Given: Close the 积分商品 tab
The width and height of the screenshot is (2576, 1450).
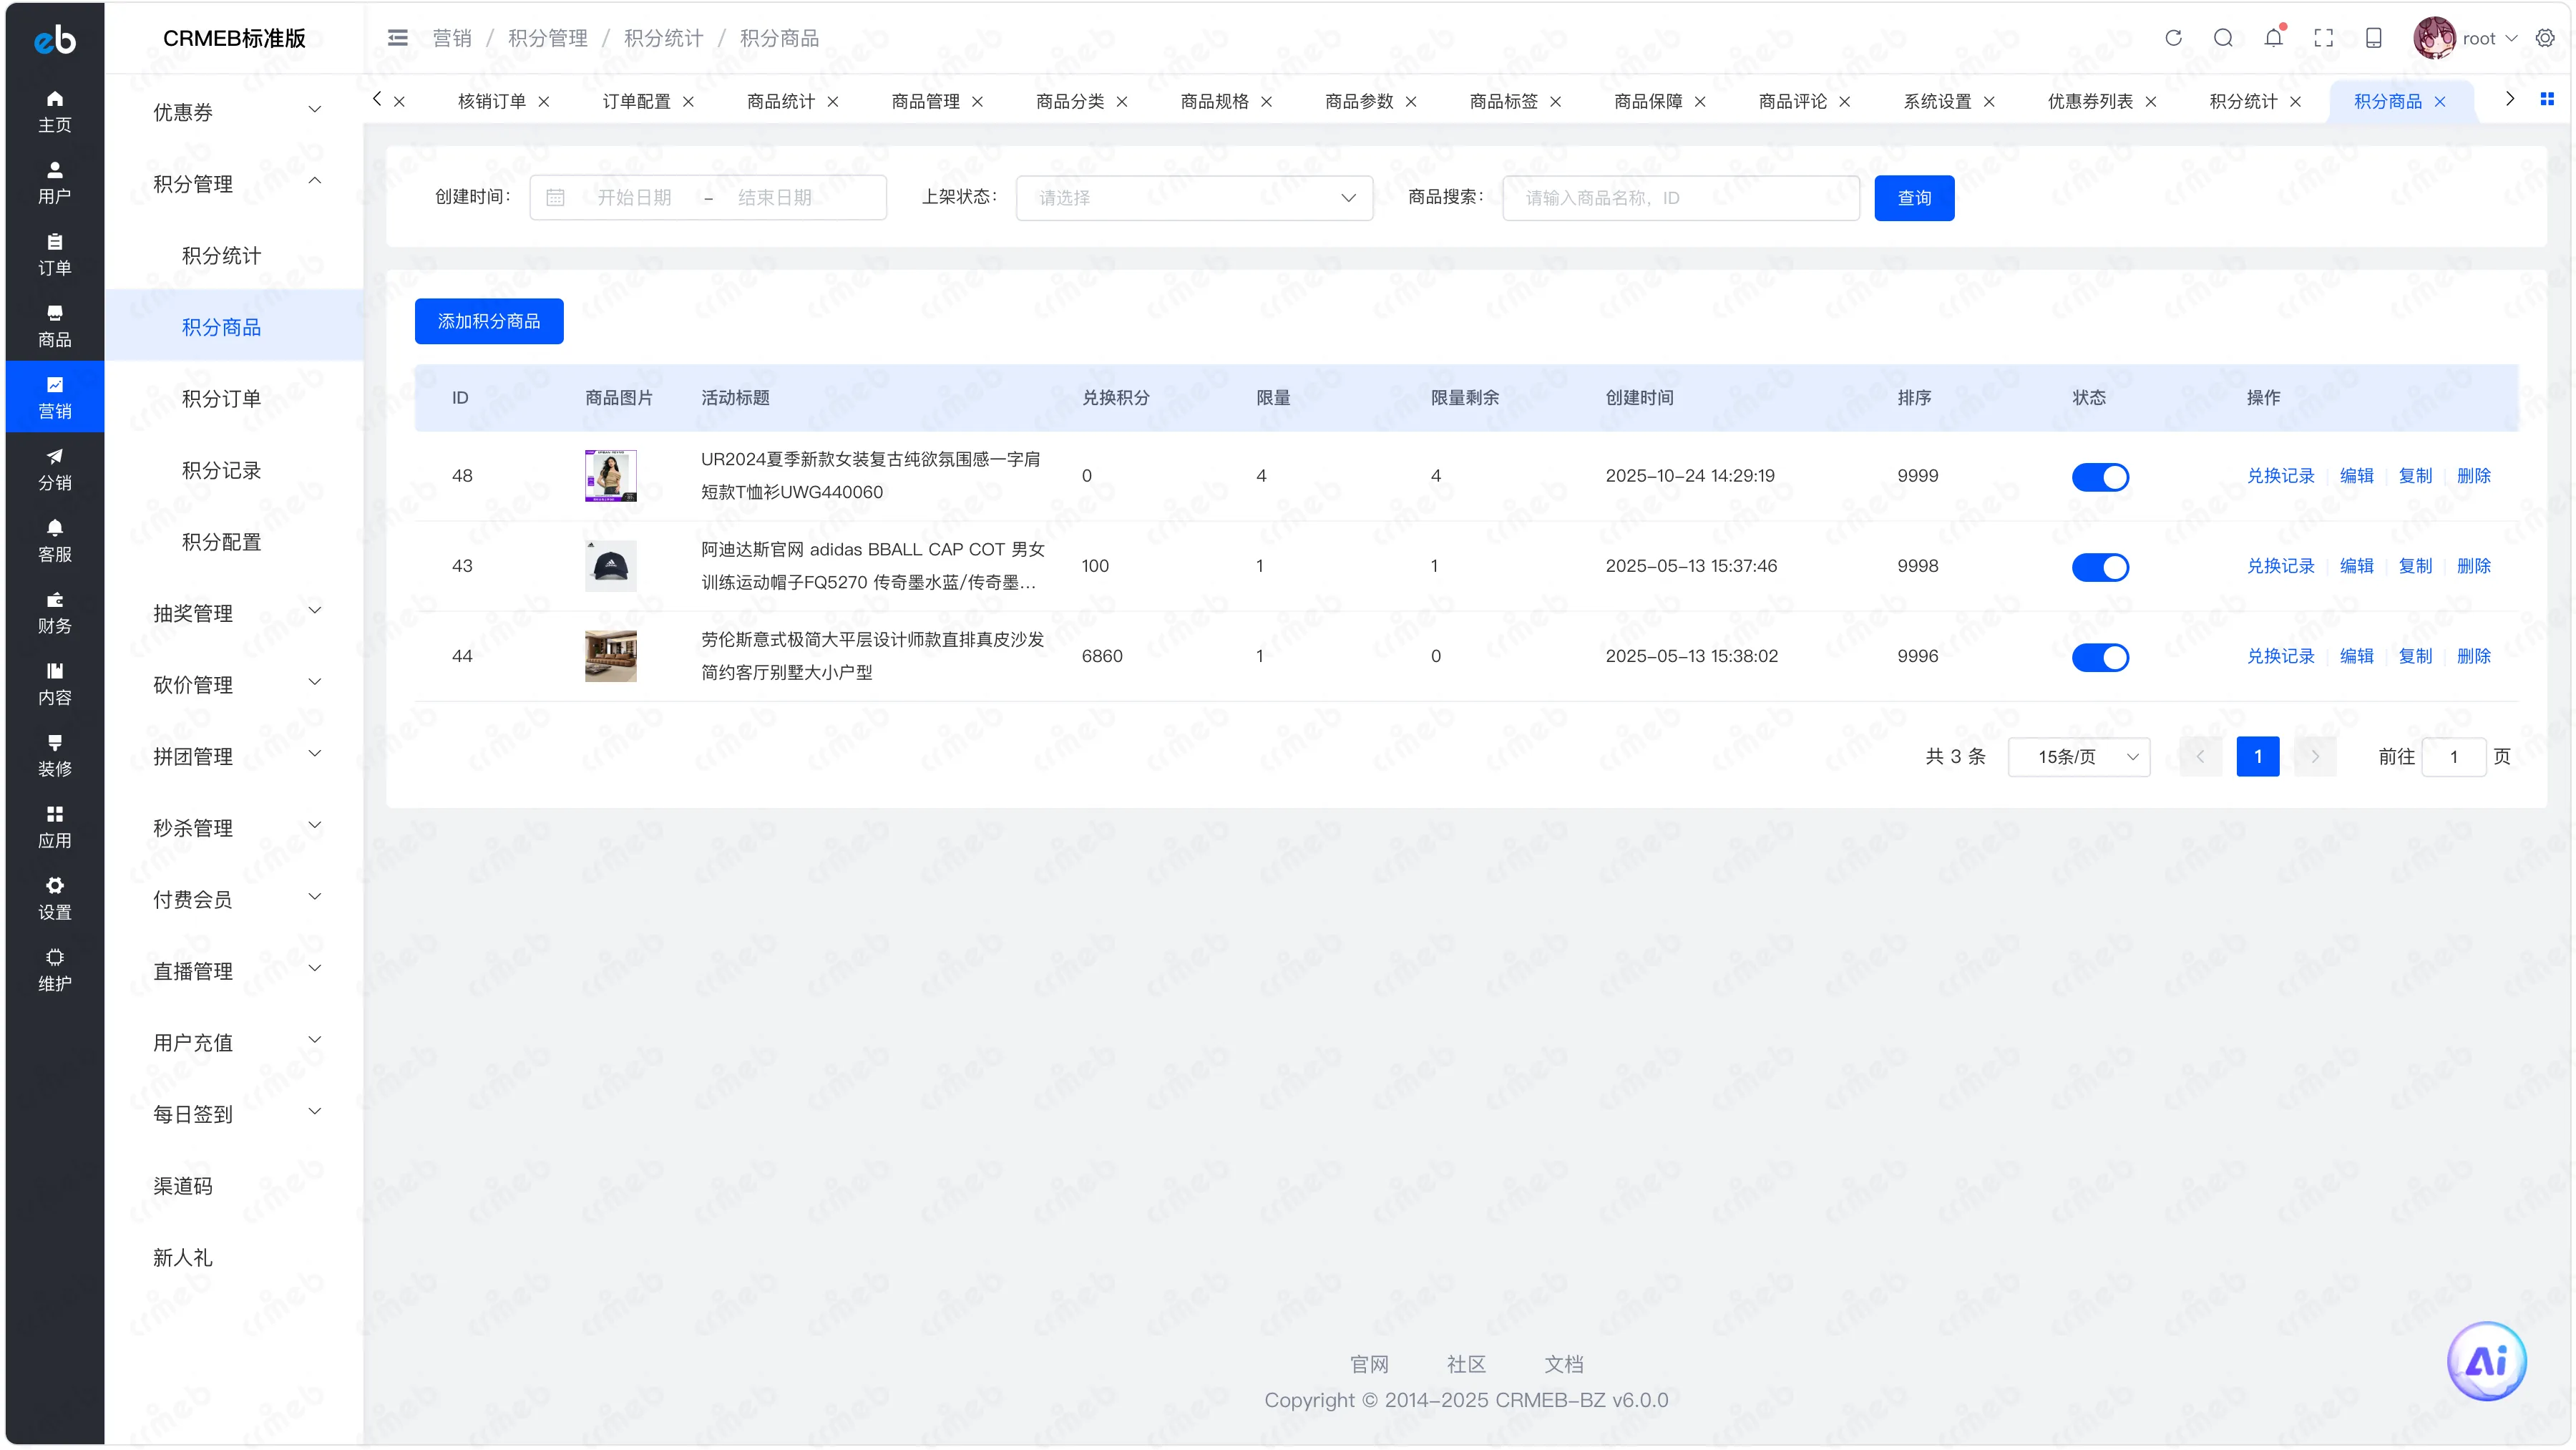Looking at the screenshot, I should [2440, 102].
